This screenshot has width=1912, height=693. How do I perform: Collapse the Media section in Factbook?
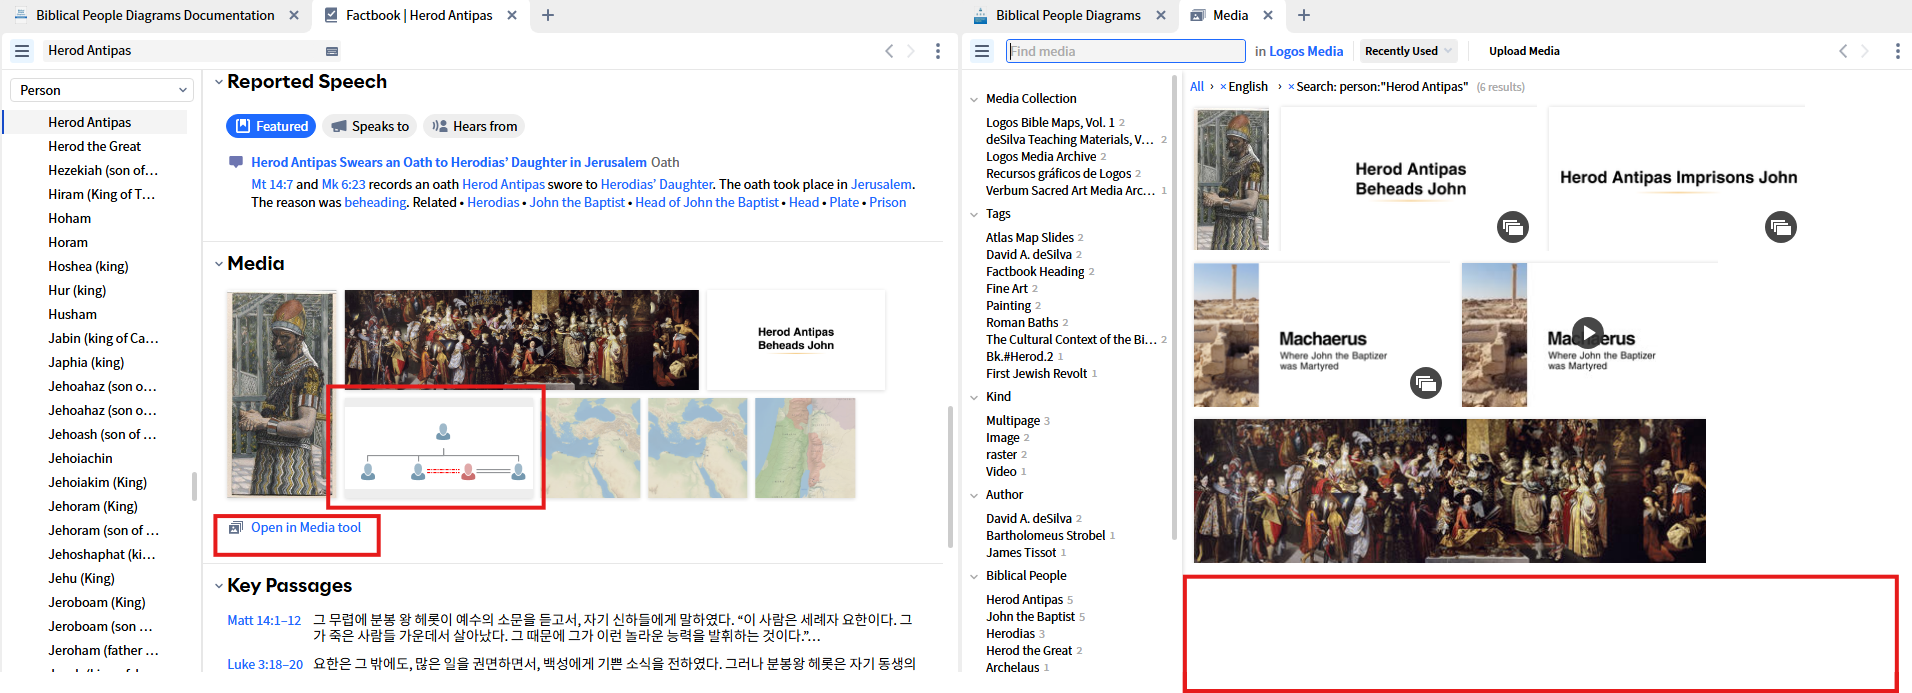(x=218, y=264)
